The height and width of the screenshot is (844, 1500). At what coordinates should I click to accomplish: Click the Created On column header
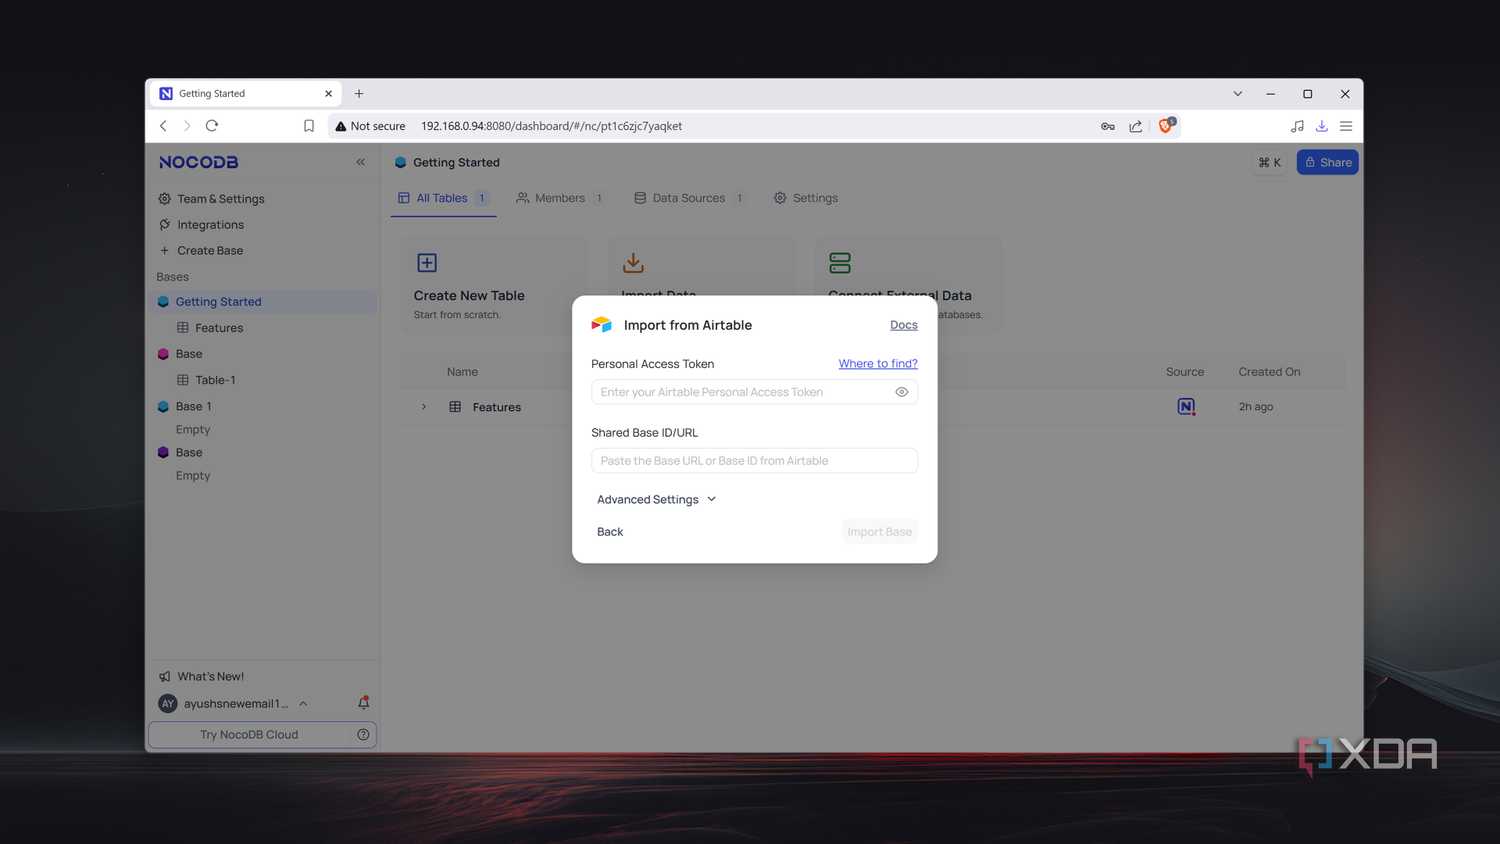coord(1269,372)
